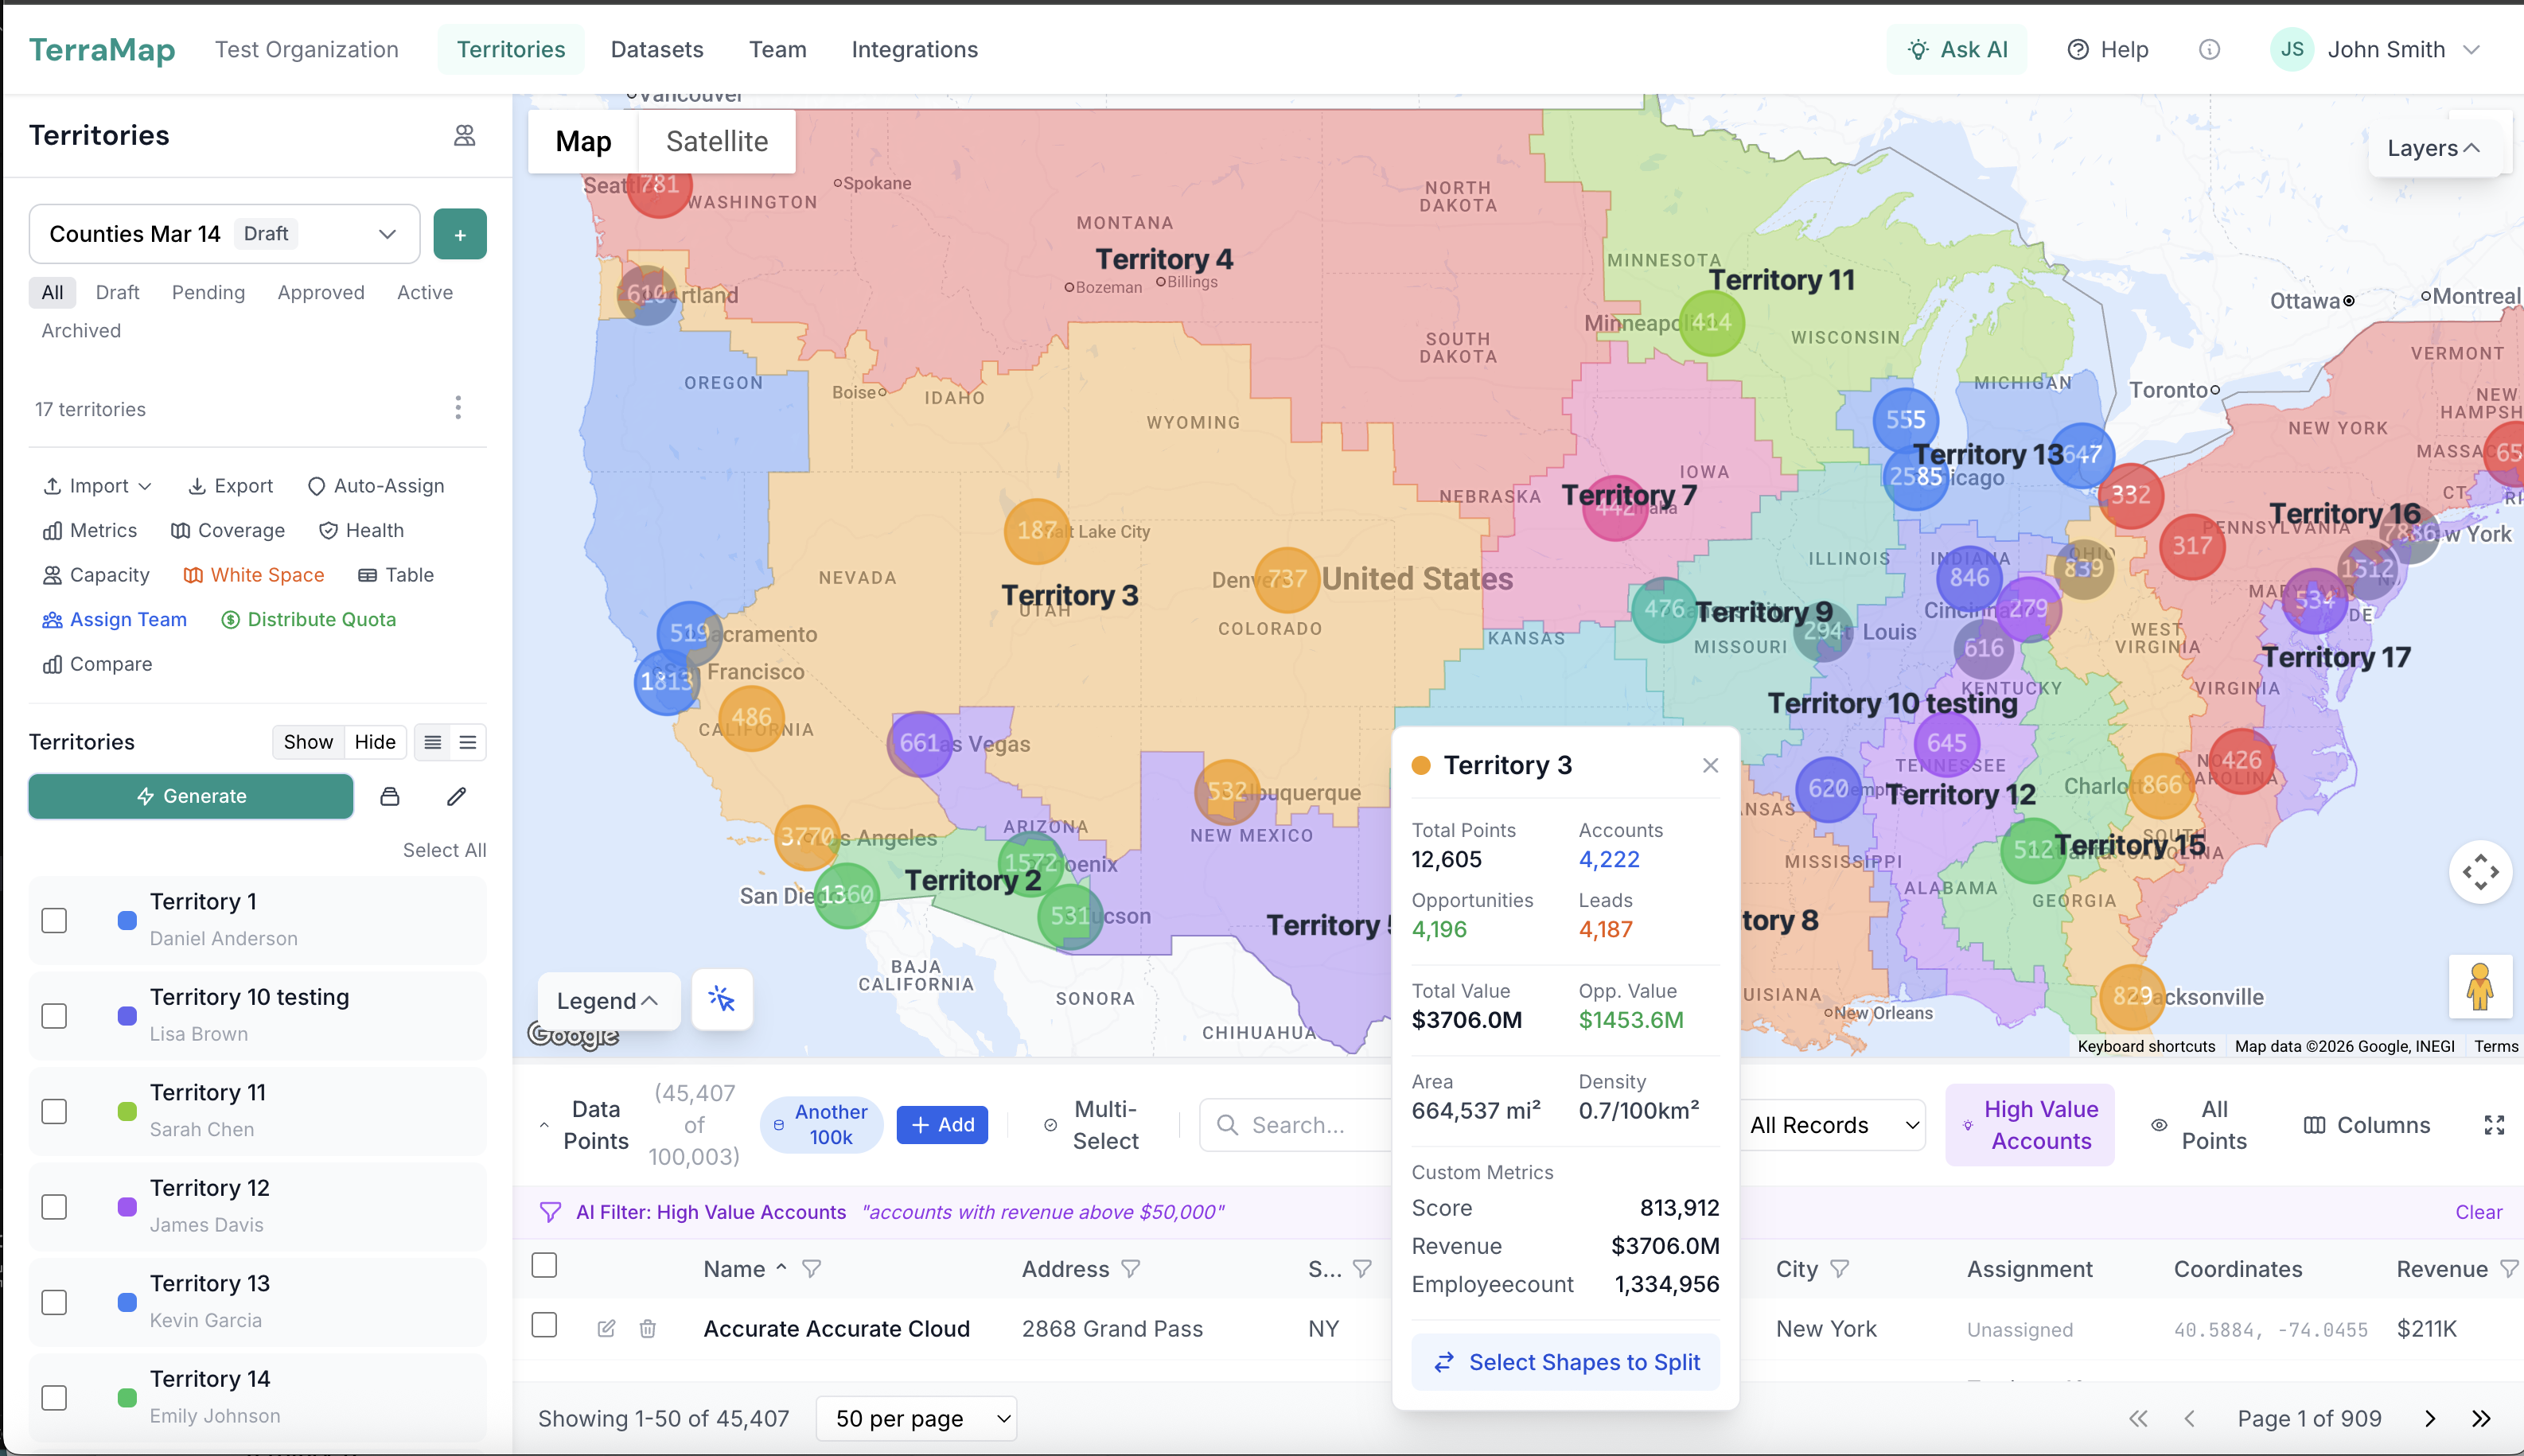Click the fullscreen expand icon in data toolbar

[x=2494, y=1125]
